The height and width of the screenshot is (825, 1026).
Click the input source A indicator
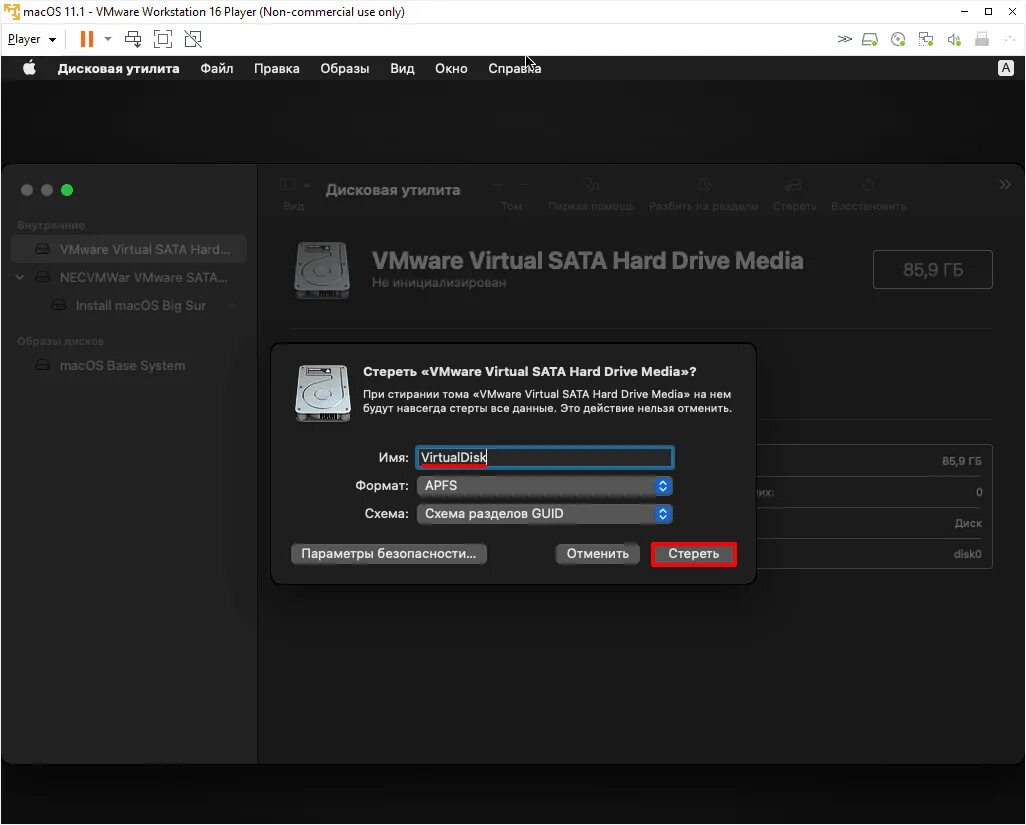click(1006, 68)
